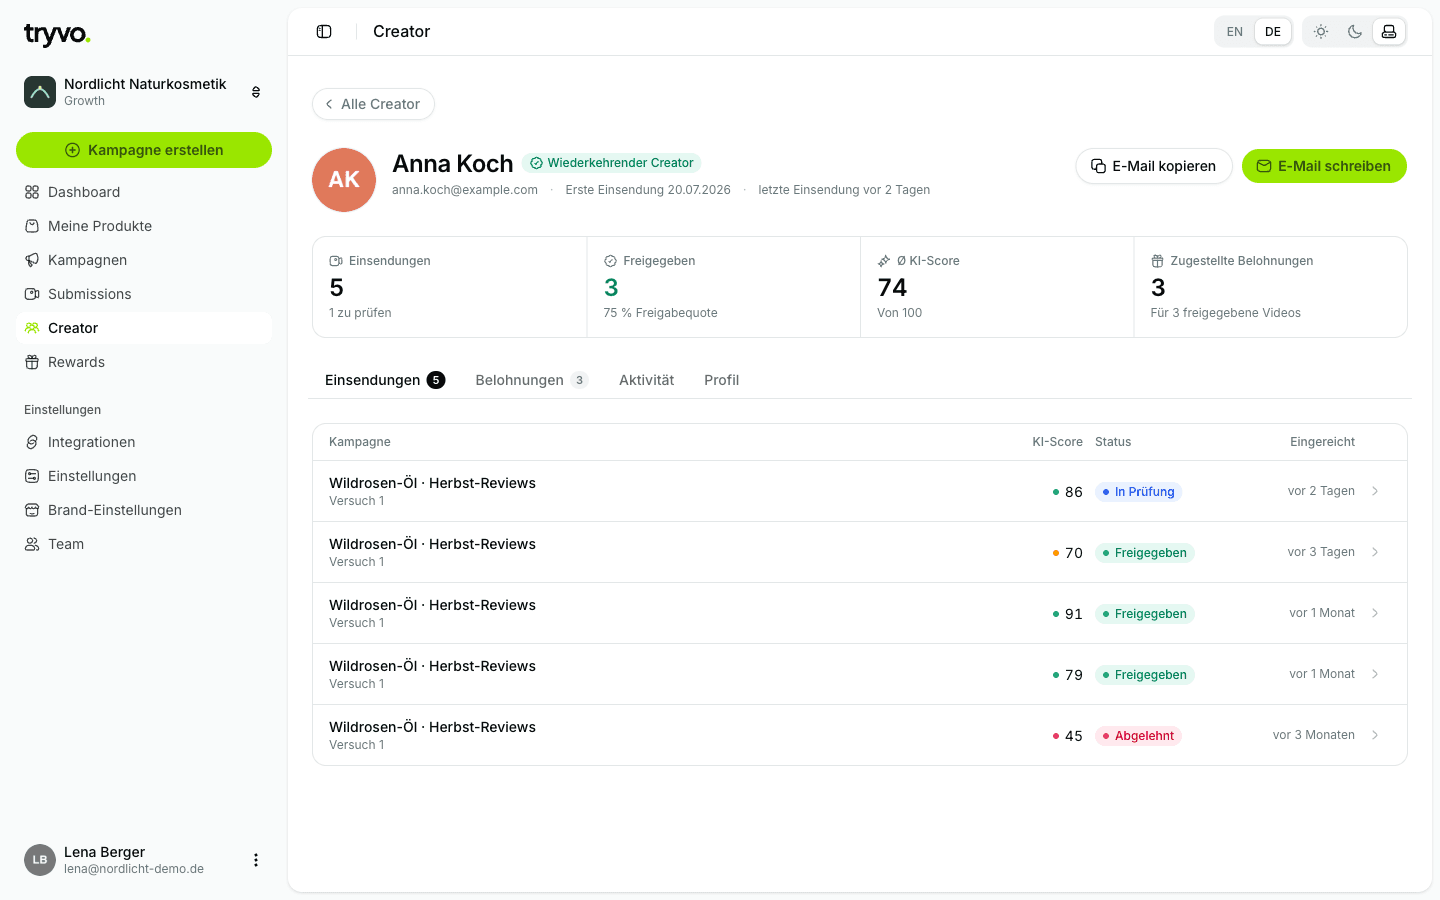Click the tryvo logo

(x=57, y=34)
